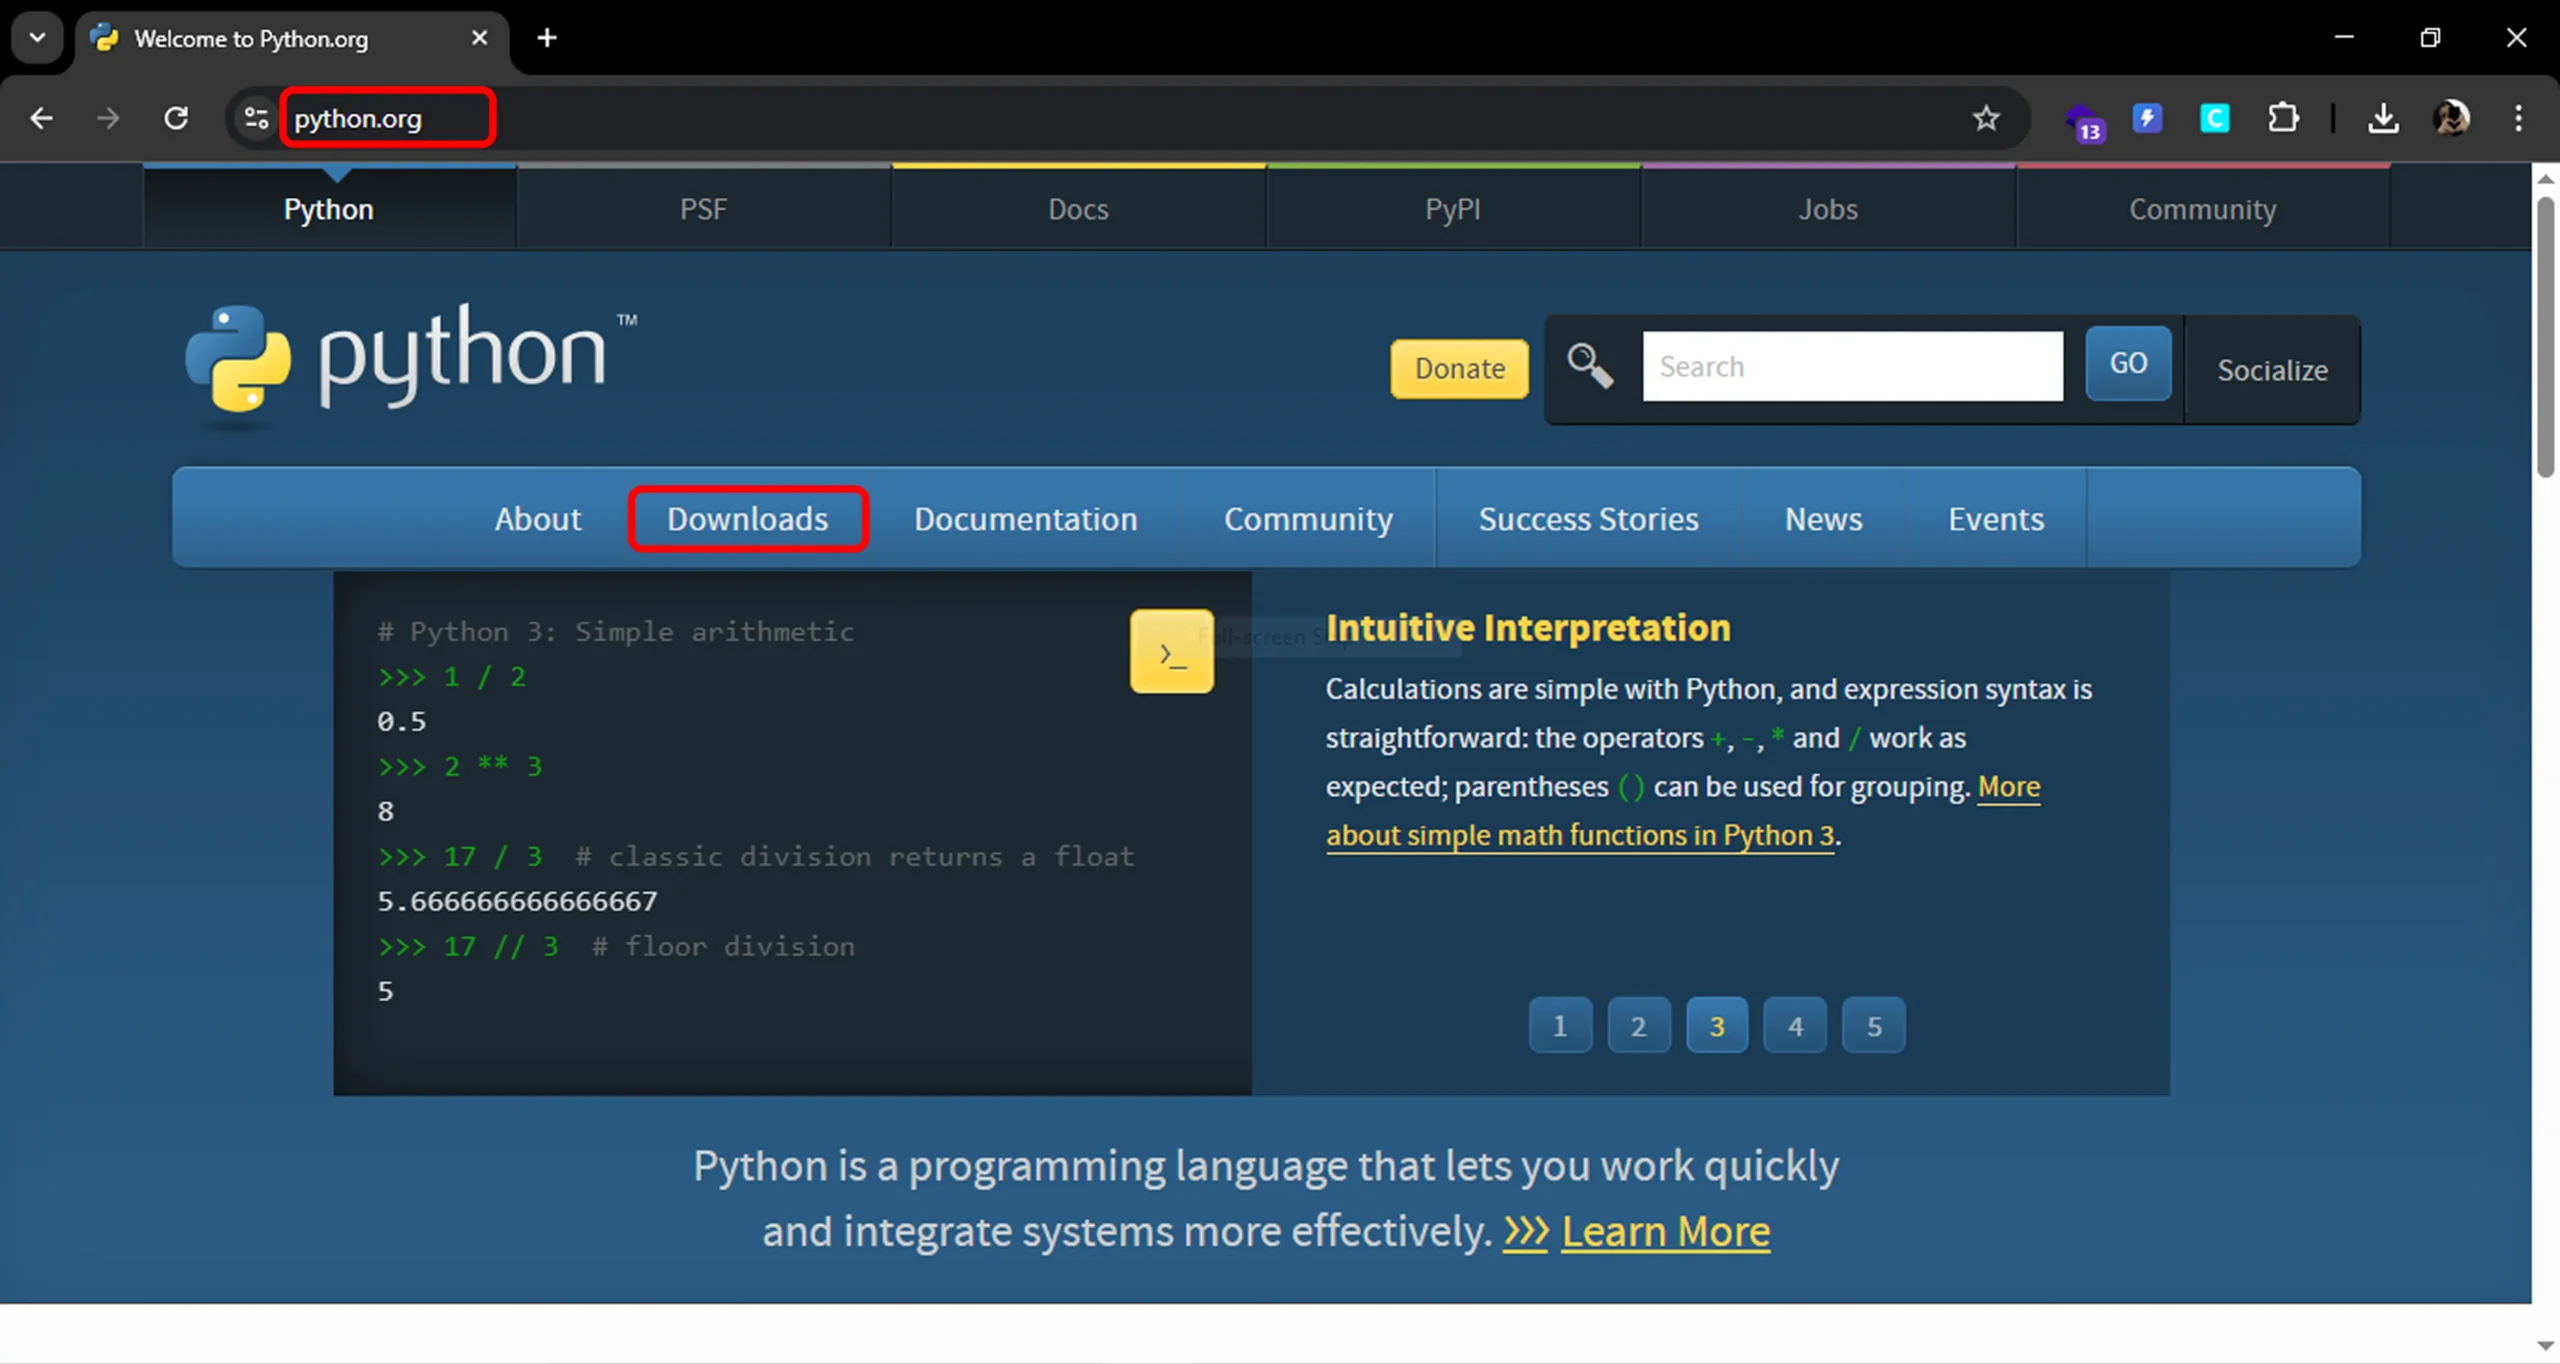Click the Intuitive Interpretation heading
The width and height of the screenshot is (2560, 1364).
1527,628
